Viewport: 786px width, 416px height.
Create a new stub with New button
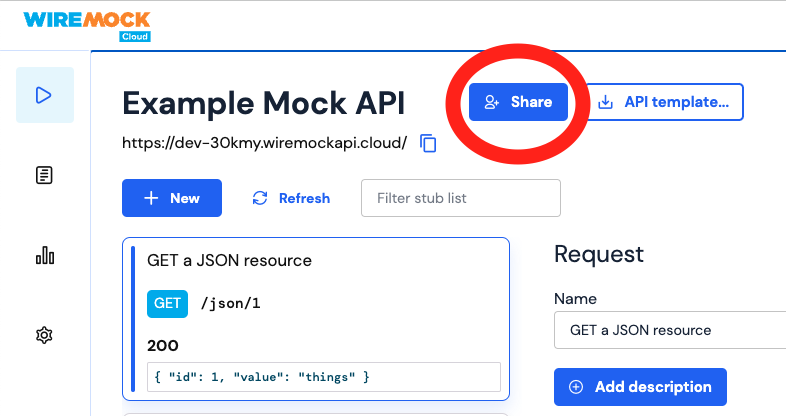pos(172,198)
